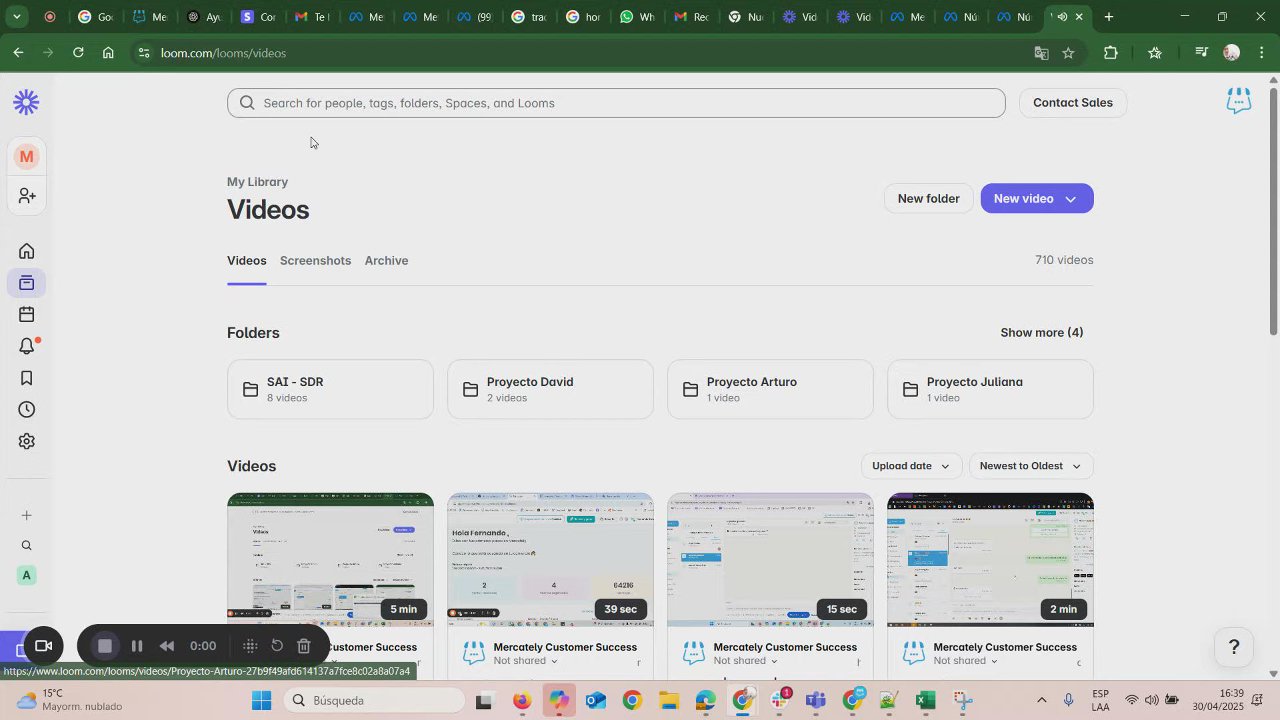Open Settings gear in sidebar
This screenshot has height=720, width=1280.
click(27, 441)
